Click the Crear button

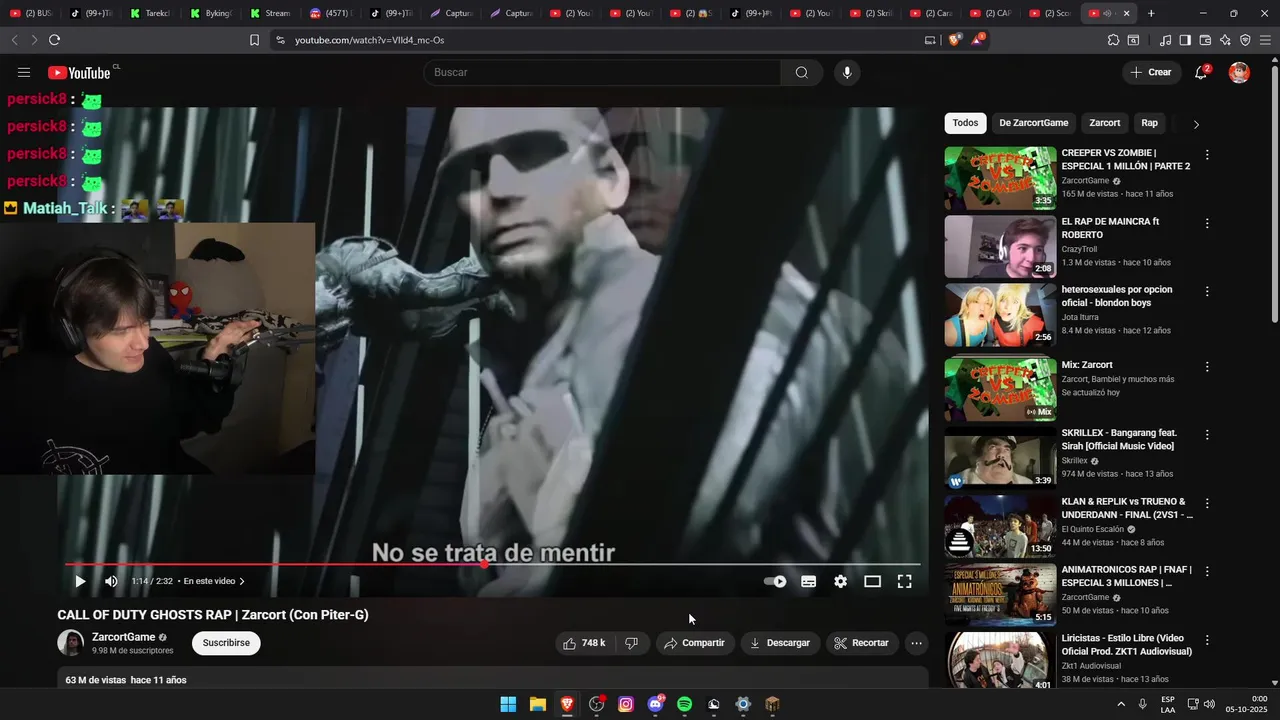click(x=1150, y=72)
